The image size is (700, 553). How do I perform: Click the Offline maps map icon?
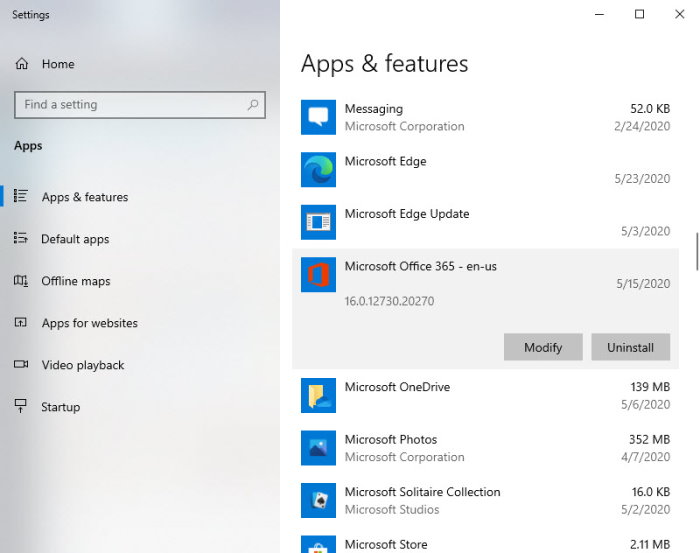(21, 281)
